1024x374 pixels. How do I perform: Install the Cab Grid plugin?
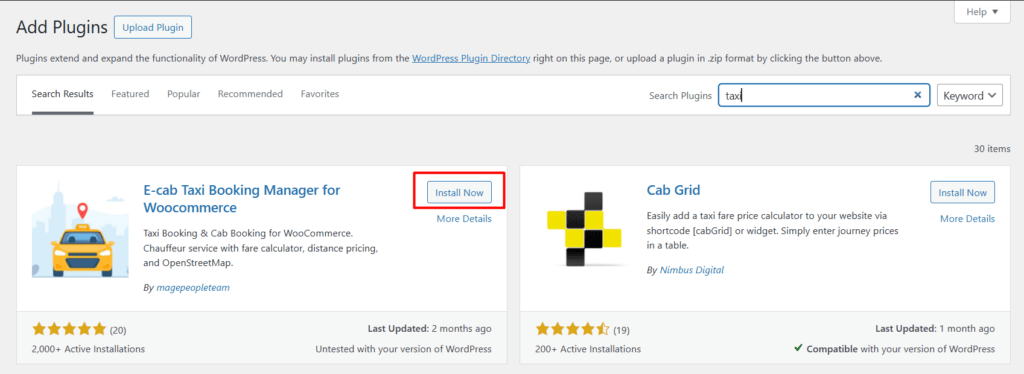click(963, 193)
